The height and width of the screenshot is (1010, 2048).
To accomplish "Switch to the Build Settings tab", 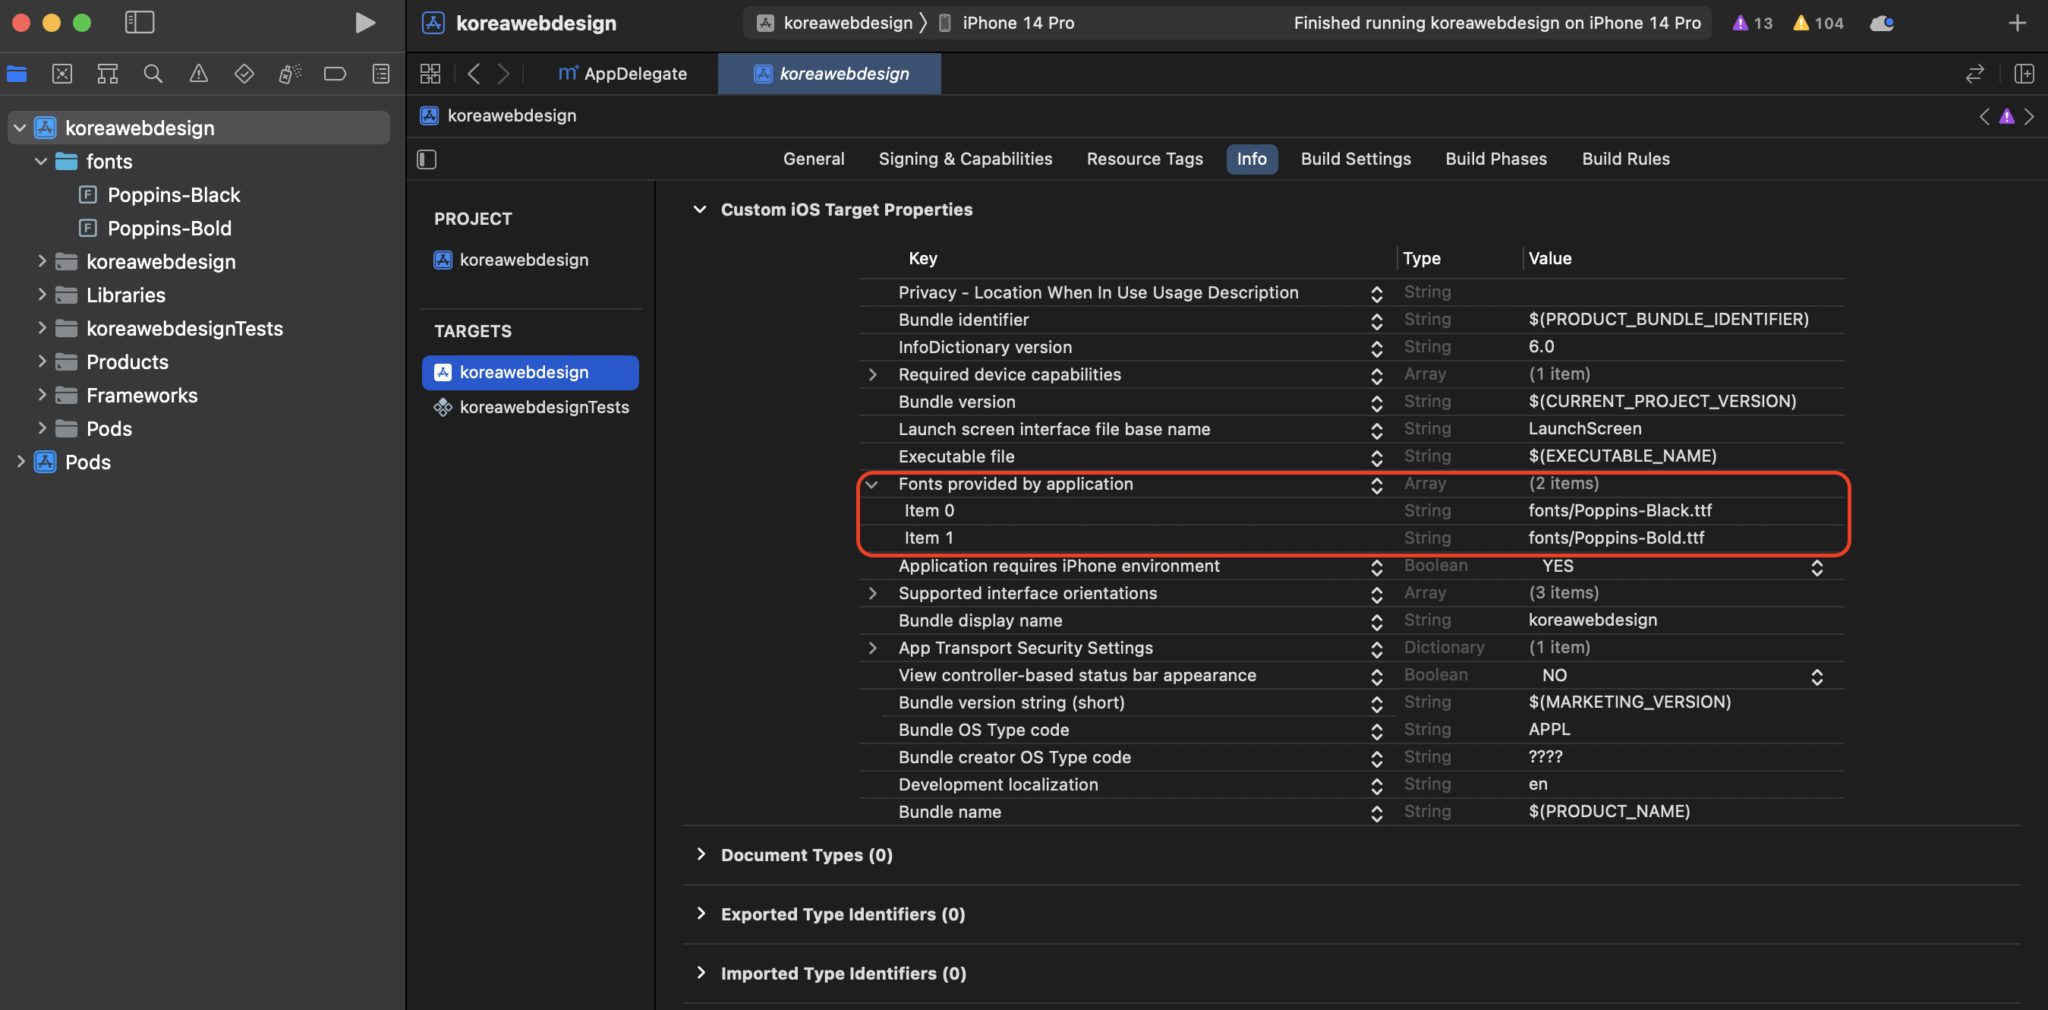I will [1355, 159].
